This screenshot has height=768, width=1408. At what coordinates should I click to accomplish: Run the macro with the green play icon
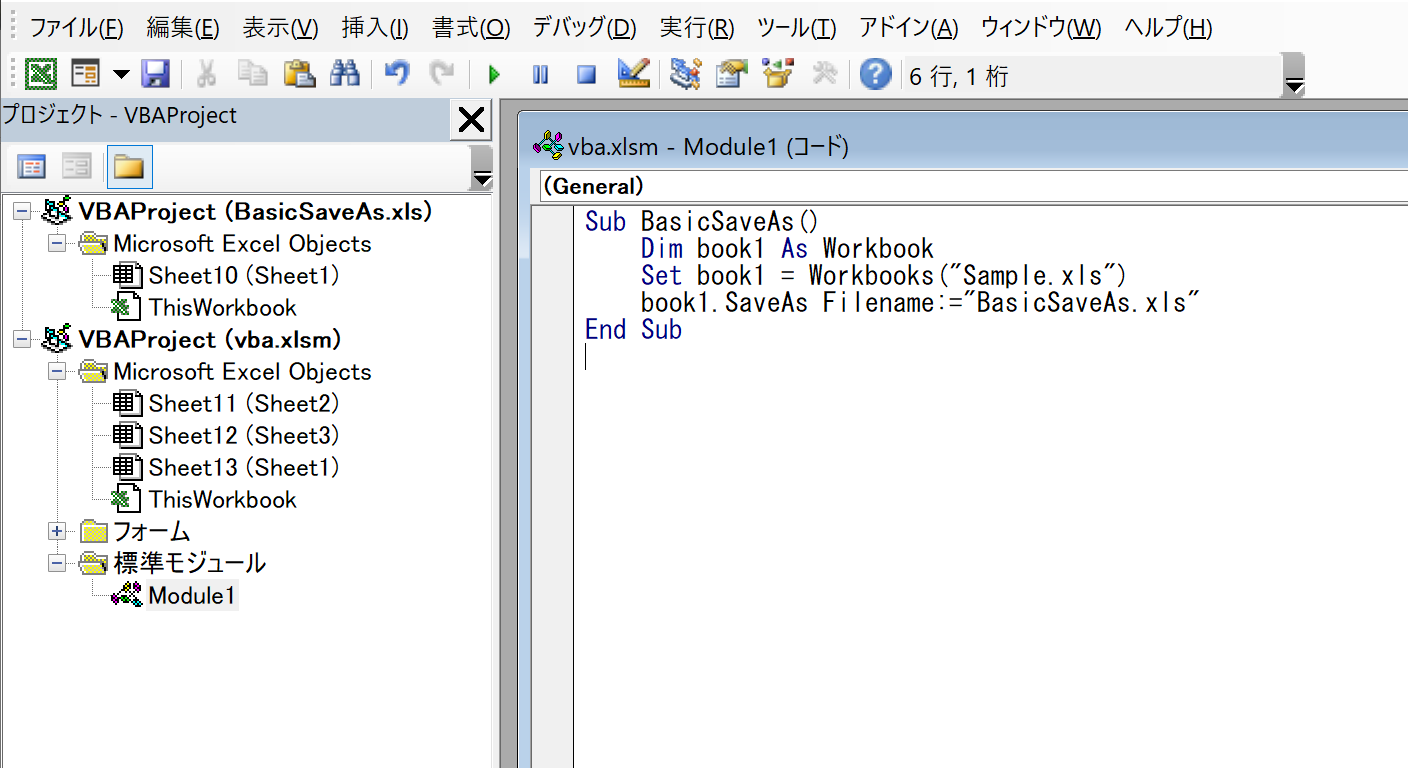[x=494, y=75]
